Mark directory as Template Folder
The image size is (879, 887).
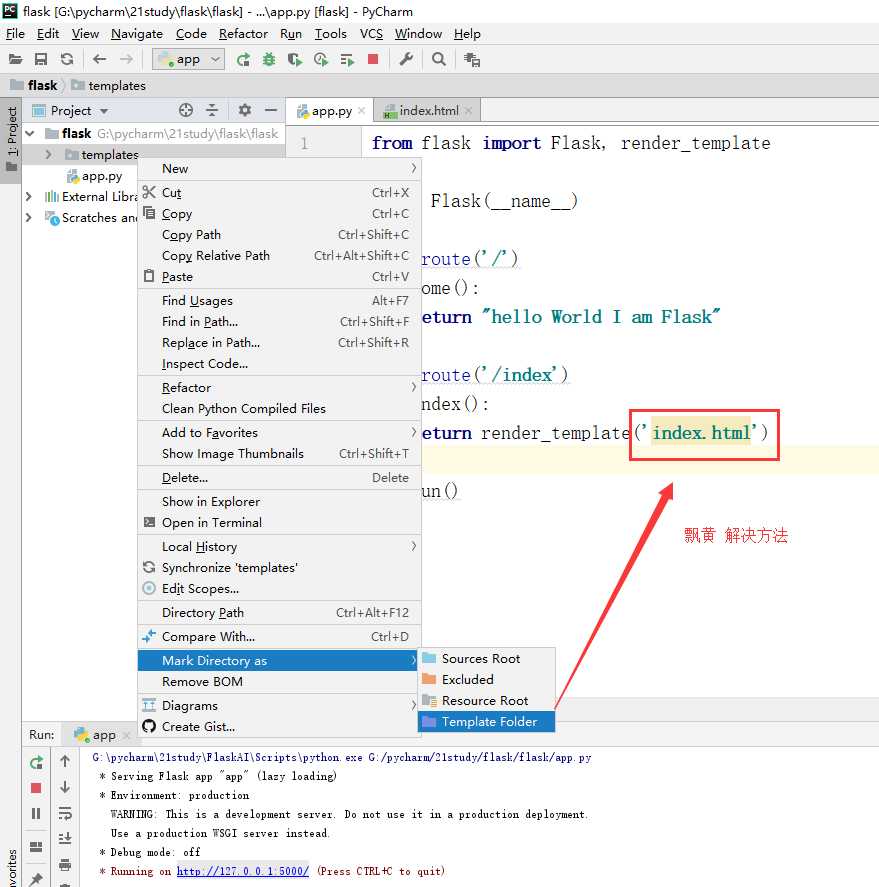486,721
